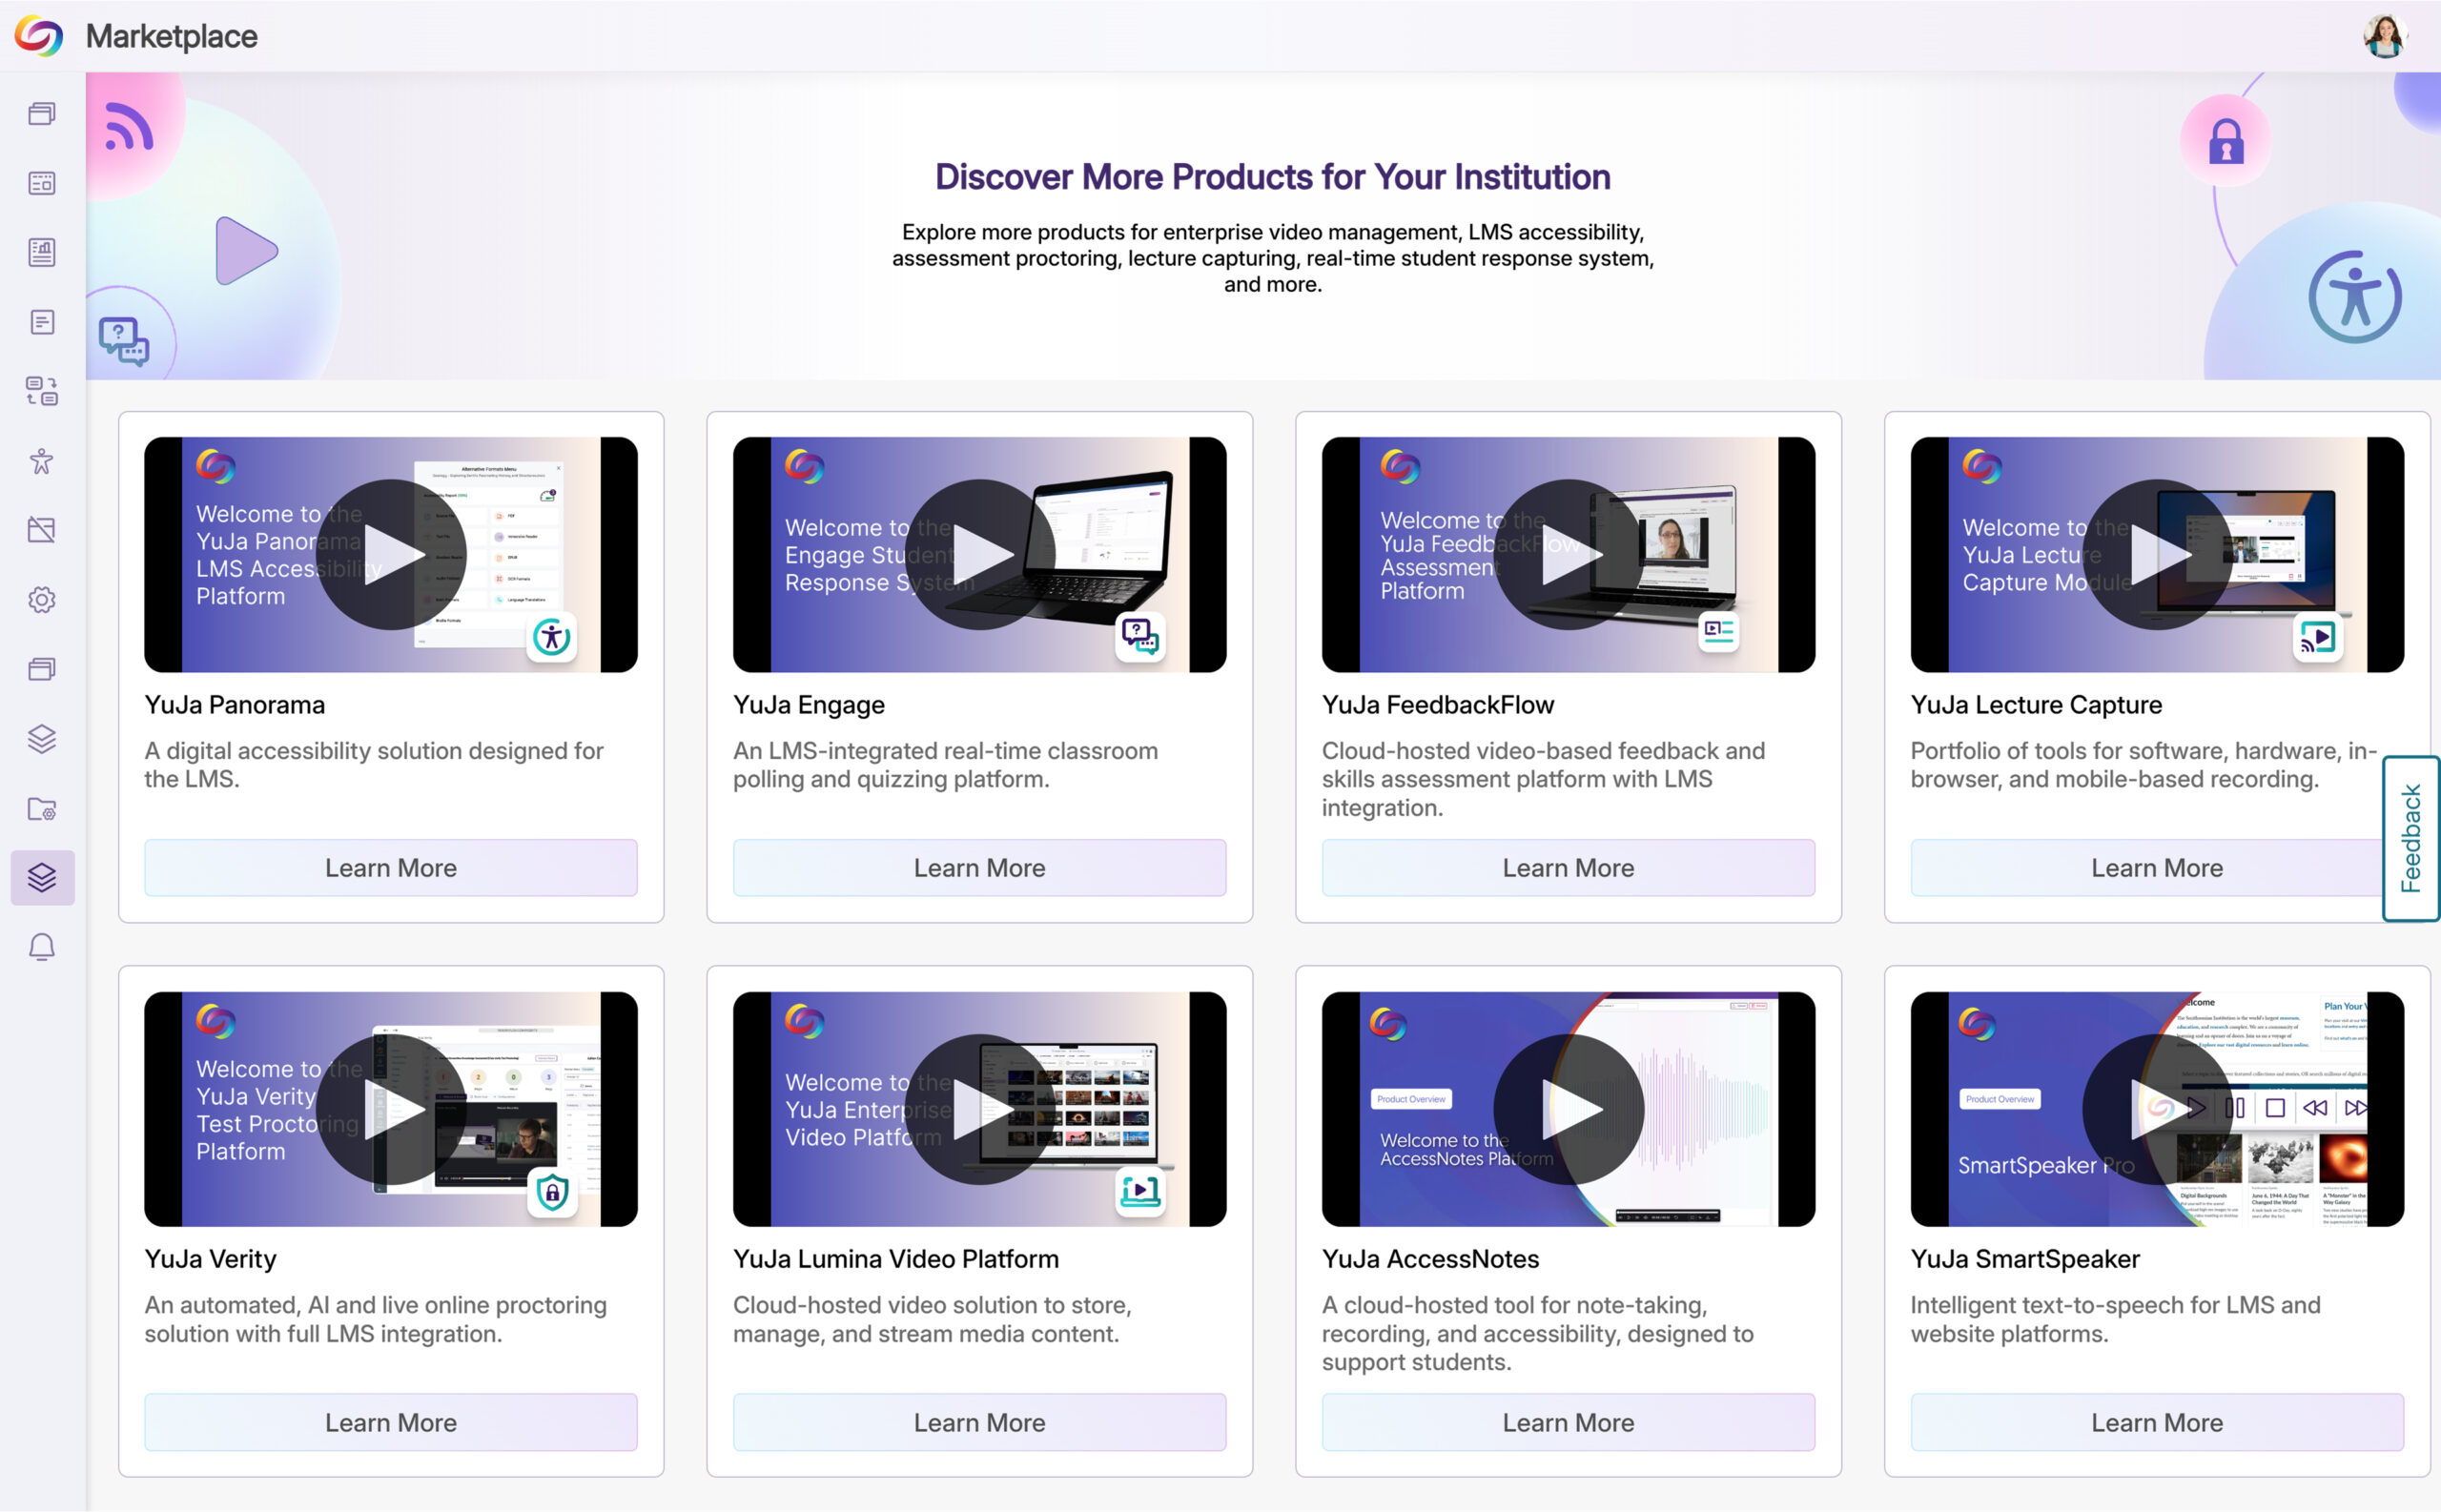Screen dimensions: 2441x1512
Task: Open the notifications bell in the sidebar
Action: pyautogui.click(x=42, y=947)
